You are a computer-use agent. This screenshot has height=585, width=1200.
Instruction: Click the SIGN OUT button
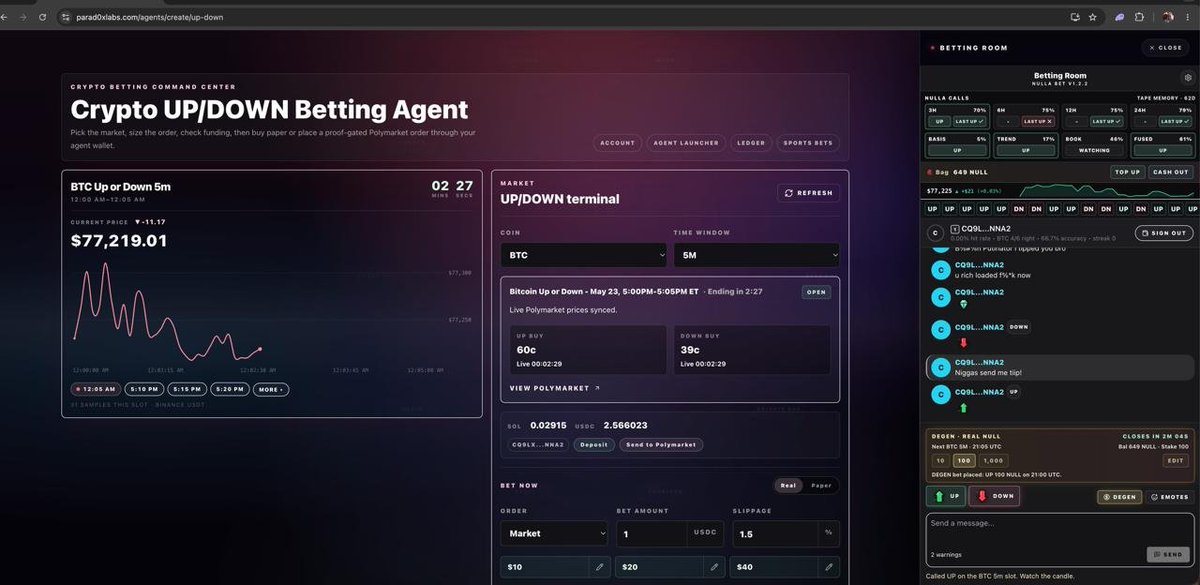(x=1164, y=233)
